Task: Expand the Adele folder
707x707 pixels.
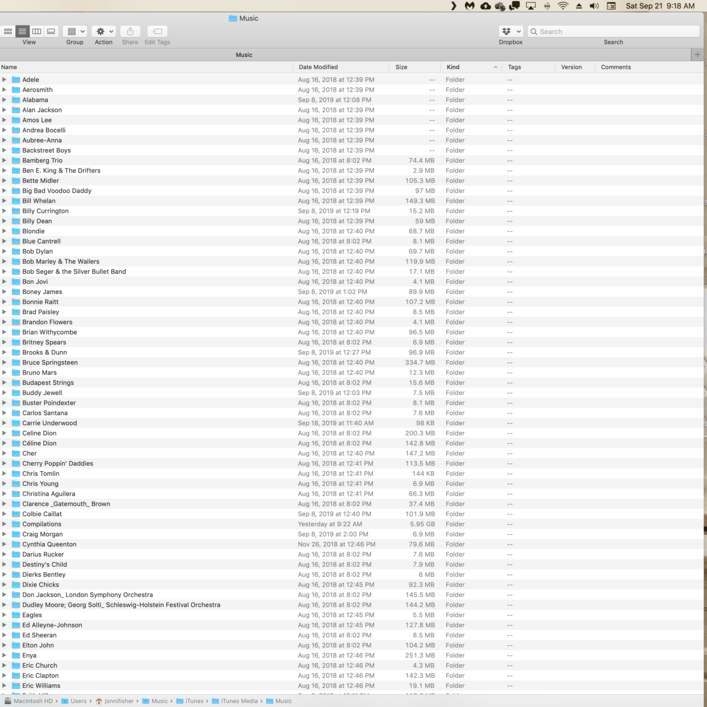Action: (5, 79)
